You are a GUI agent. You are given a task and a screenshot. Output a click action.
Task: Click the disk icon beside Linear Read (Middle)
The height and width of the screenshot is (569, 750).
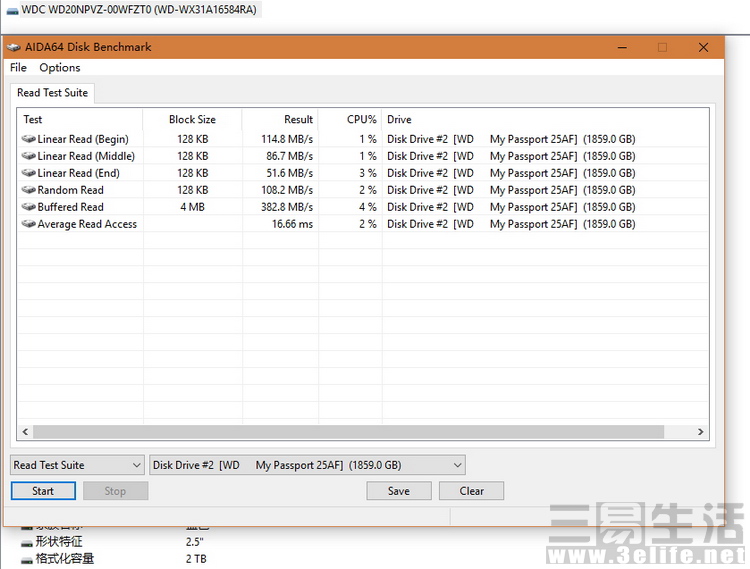(28, 156)
